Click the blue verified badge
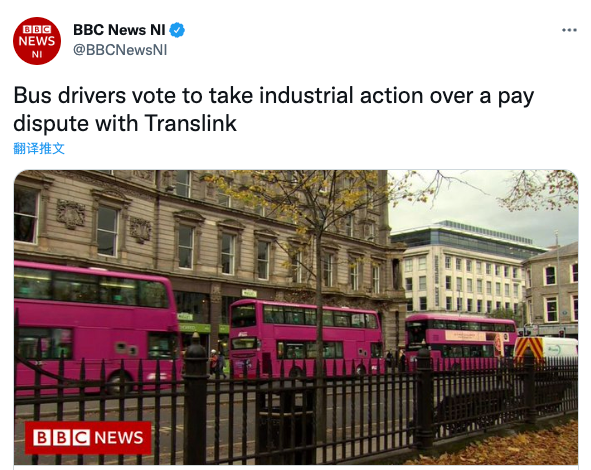The height and width of the screenshot is (470, 591). [x=177, y=30]
